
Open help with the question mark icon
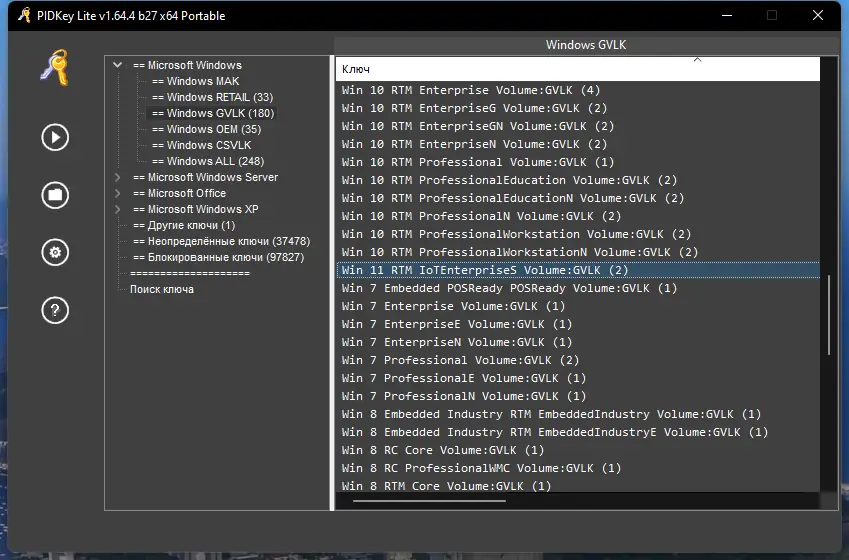(54, 310)
